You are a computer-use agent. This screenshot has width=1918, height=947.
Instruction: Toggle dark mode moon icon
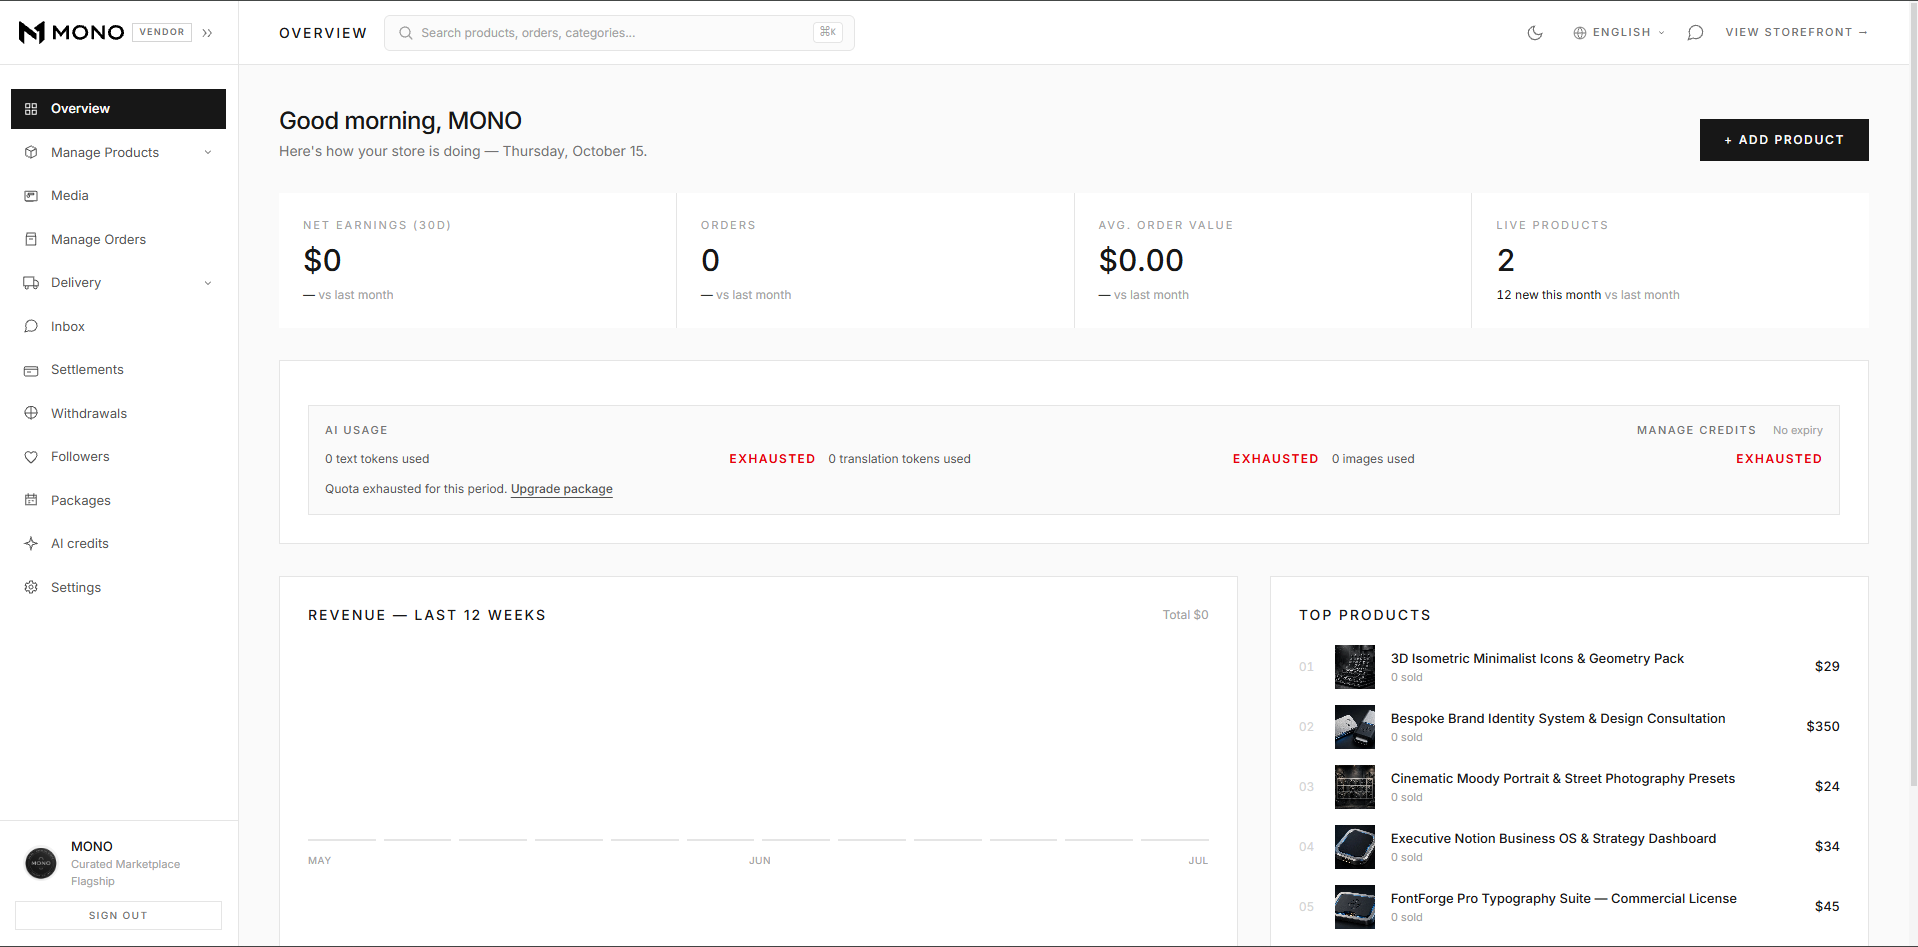[1535, 33]
